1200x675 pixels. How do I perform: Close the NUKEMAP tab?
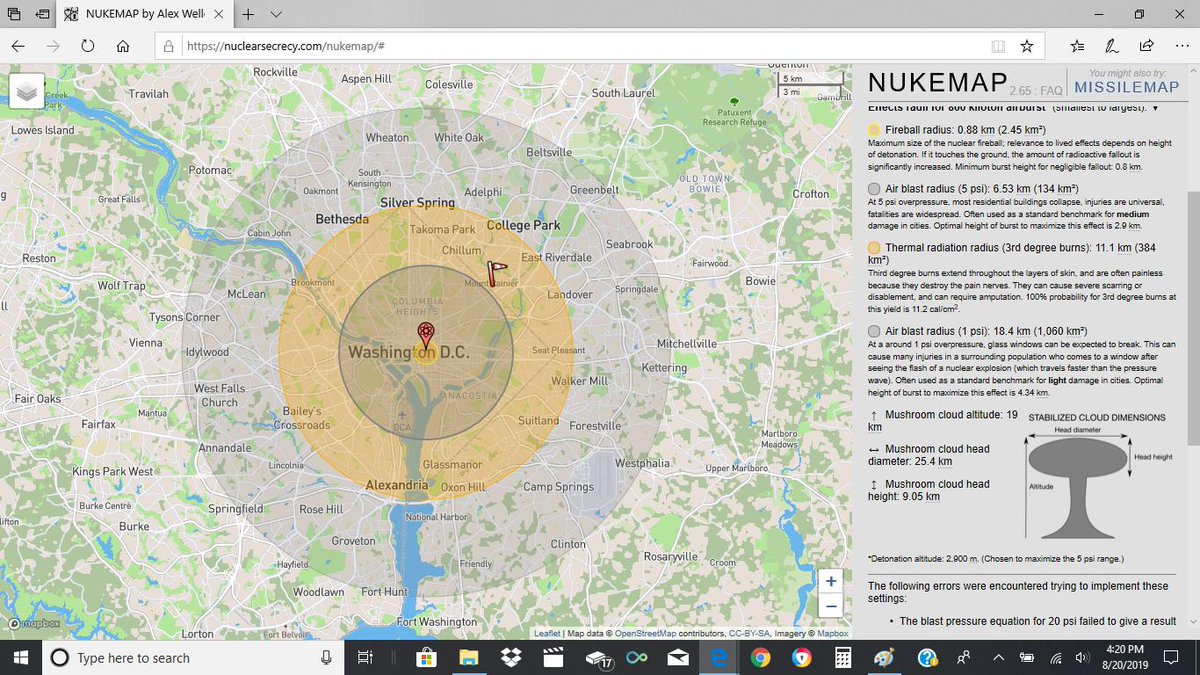(220, 15)
